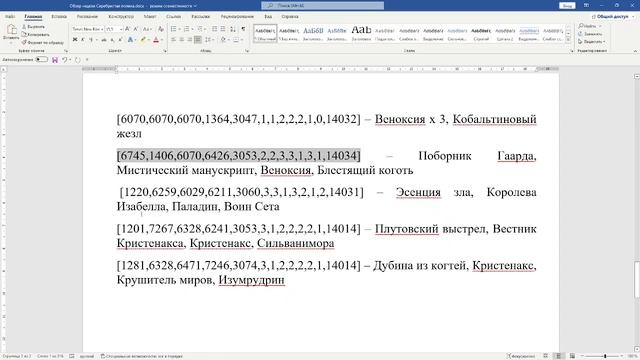
Task: Toggle the AutoSave (Автосохранение) switch
Action: tap(41, 60)
